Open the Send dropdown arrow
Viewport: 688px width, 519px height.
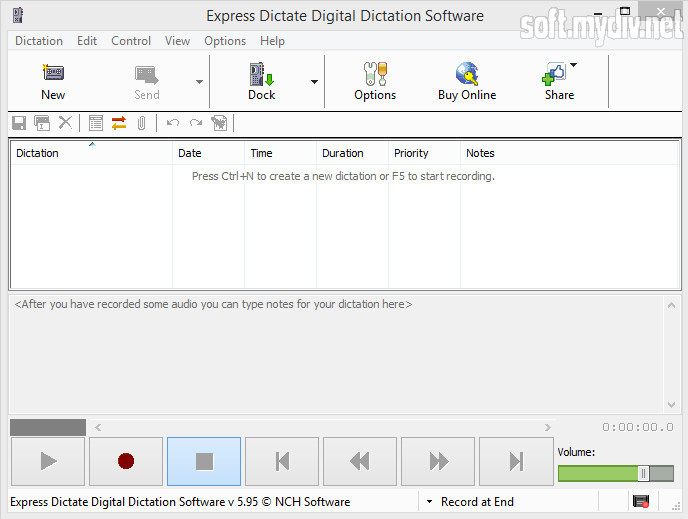click(199, 82)
